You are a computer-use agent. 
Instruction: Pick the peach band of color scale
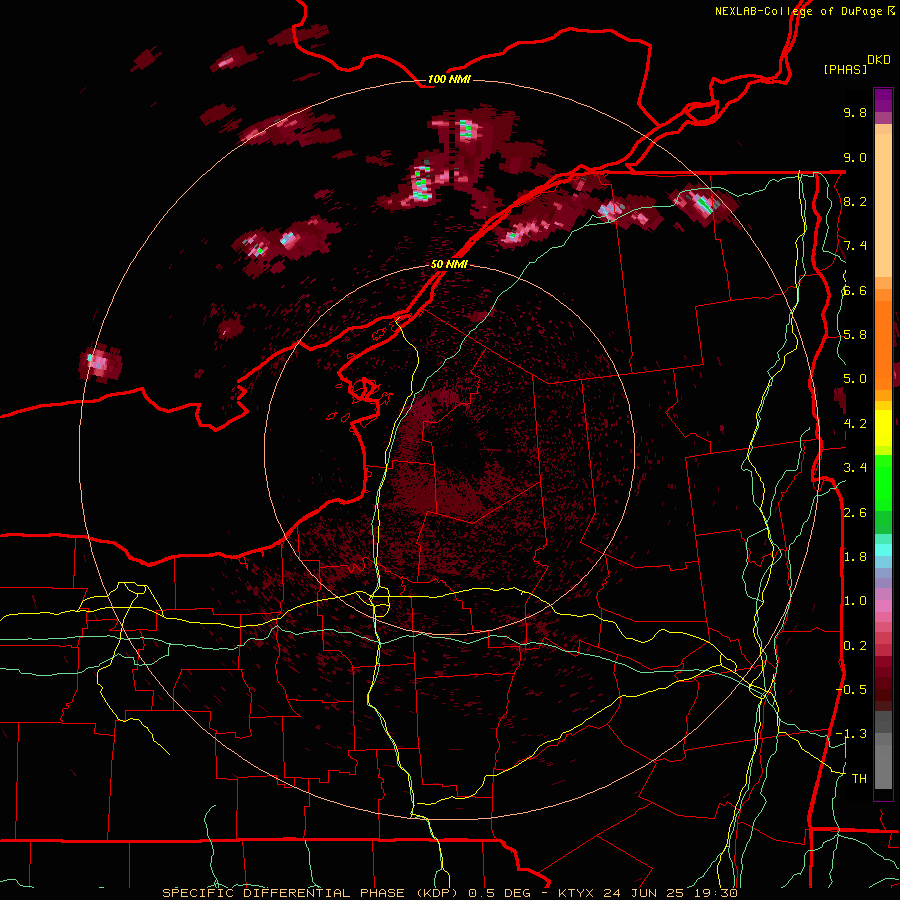883,207
